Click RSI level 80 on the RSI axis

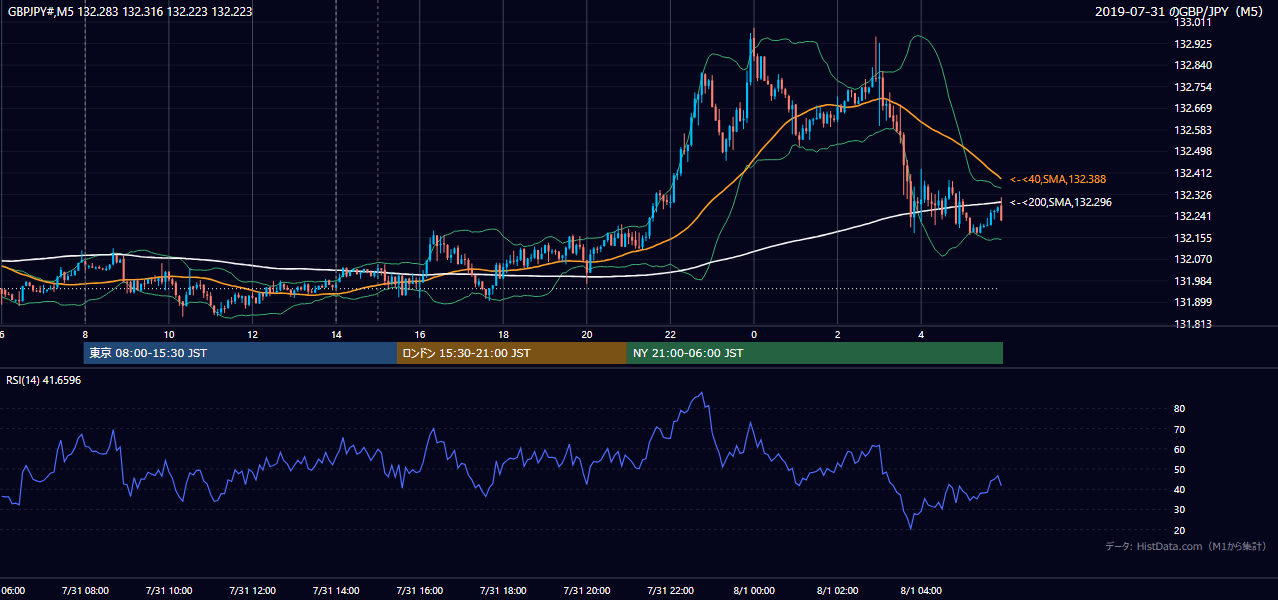coord(1180,409)
